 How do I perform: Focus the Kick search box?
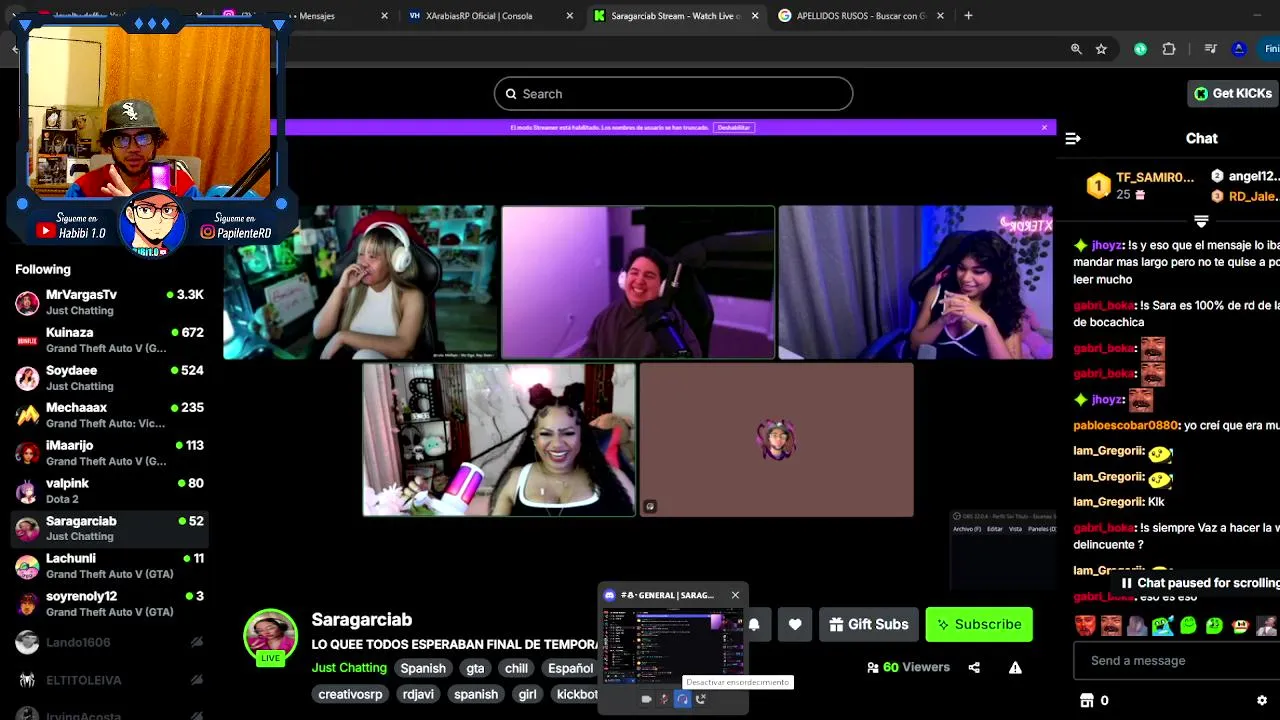pyautogui.click(x=673, y=94)
